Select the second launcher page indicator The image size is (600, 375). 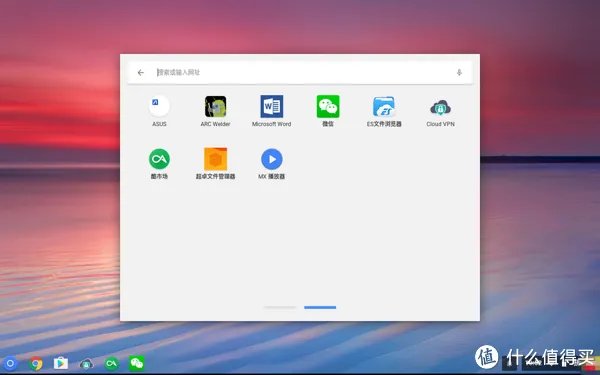(x=320, y=307)
